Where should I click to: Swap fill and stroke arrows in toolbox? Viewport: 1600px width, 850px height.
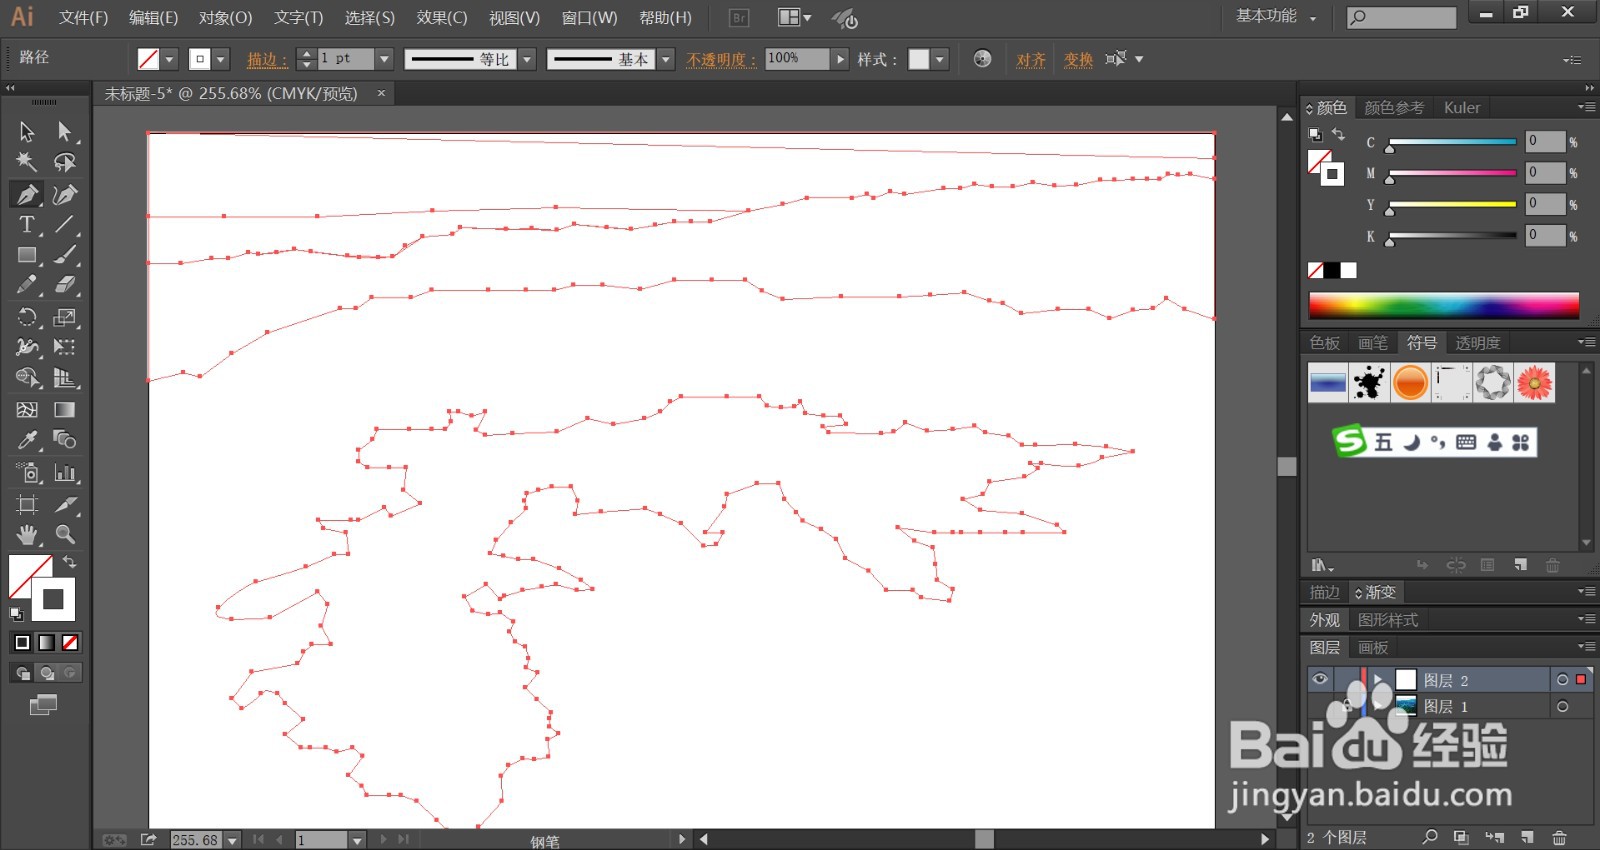[x=70, y=562]
